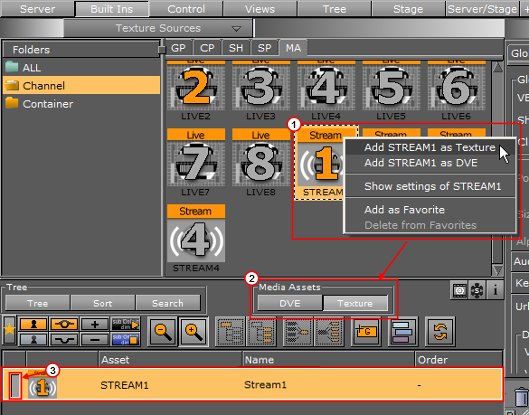
Task: Click the trash can icon
Action: (x=521, y=396)
